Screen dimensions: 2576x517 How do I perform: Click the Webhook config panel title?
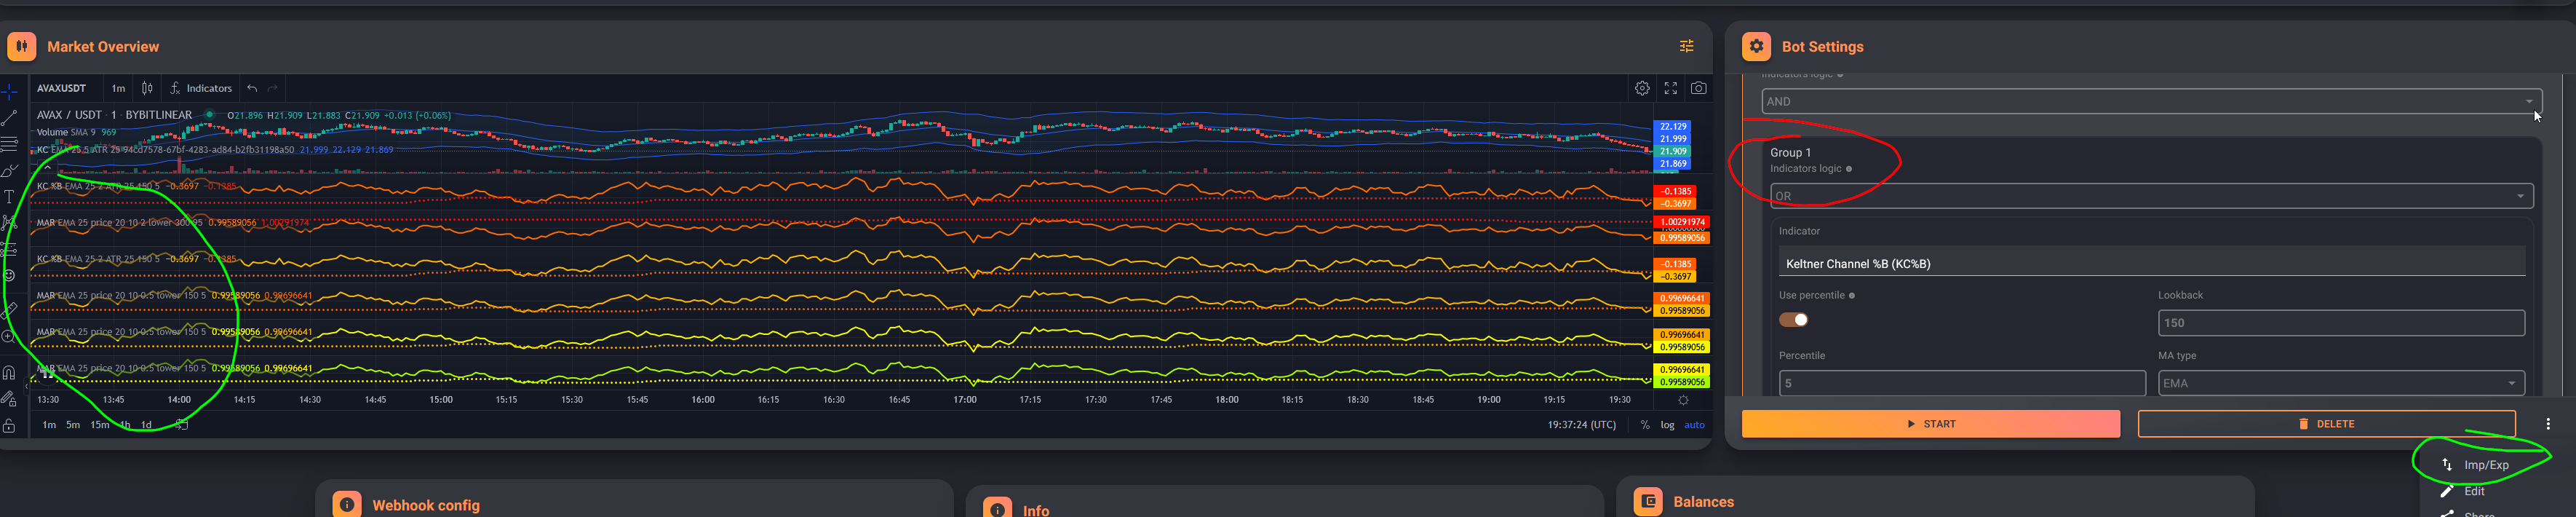426,506
